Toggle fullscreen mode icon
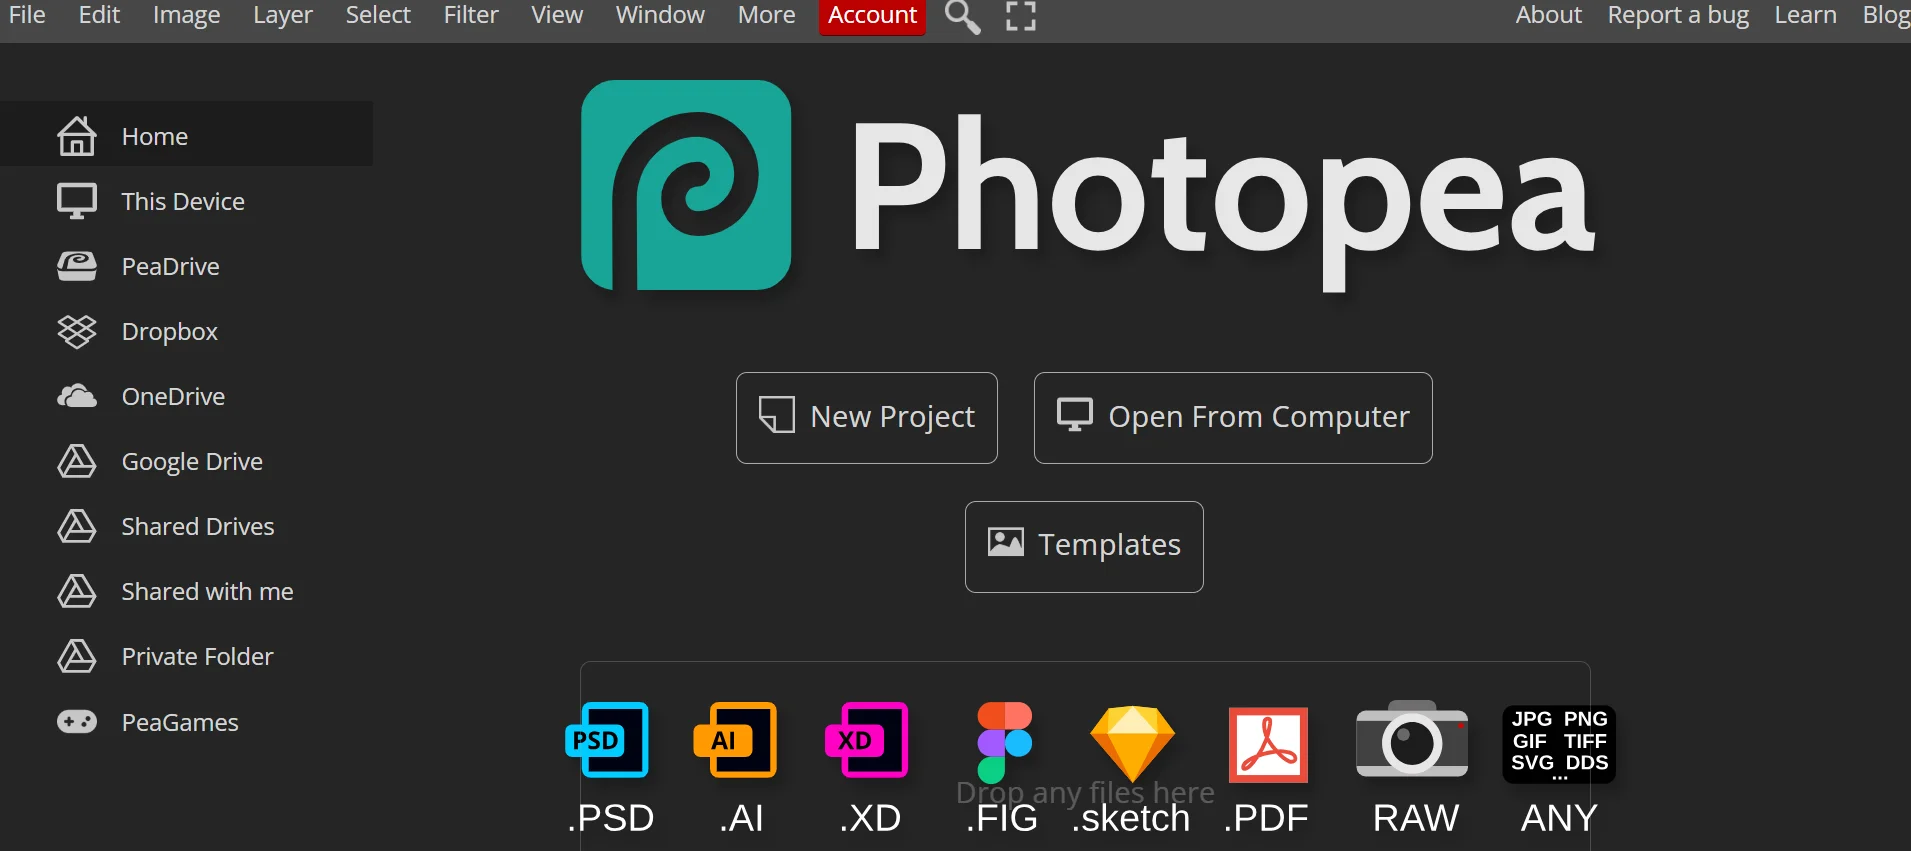 pyautogui.click(x=1020, y=16)
